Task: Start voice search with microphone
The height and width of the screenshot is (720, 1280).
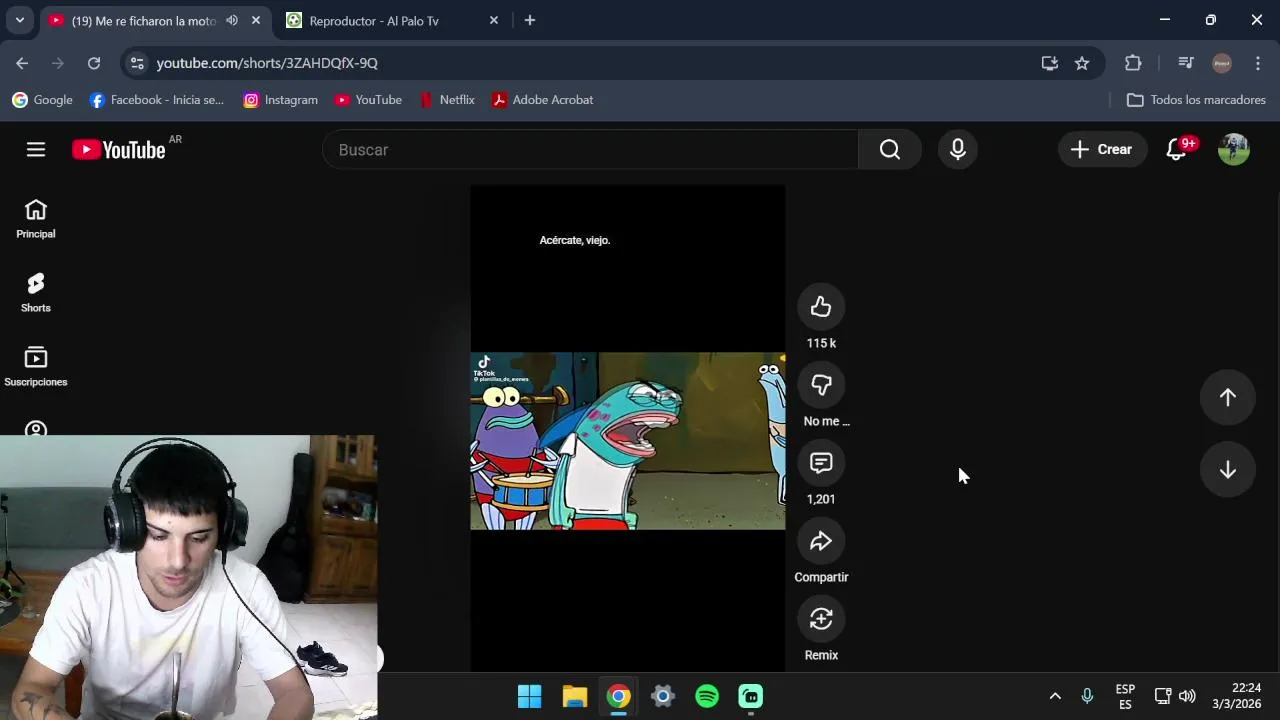Action: pos(958,150)
